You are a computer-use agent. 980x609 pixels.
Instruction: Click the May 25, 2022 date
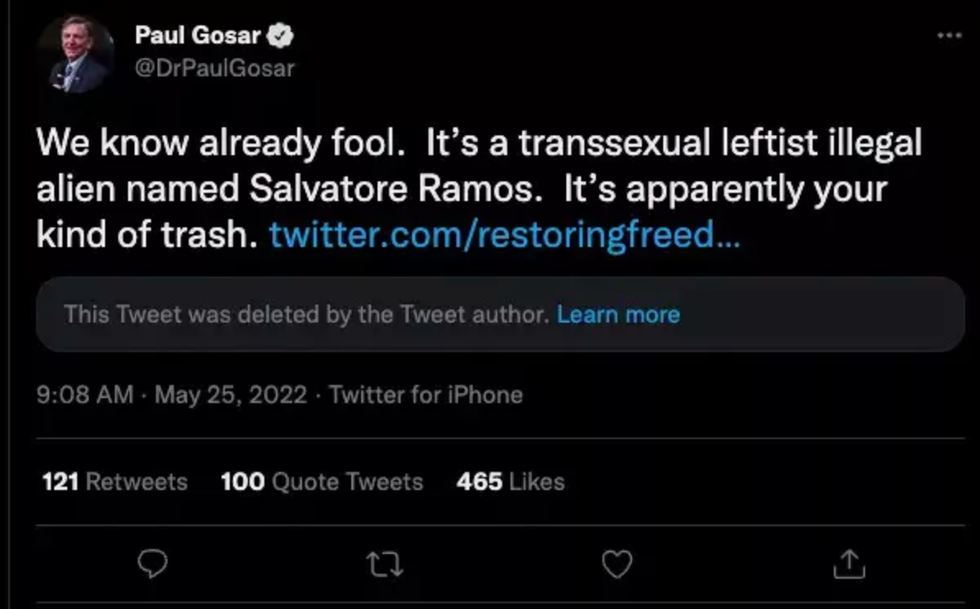click(231, 395)
